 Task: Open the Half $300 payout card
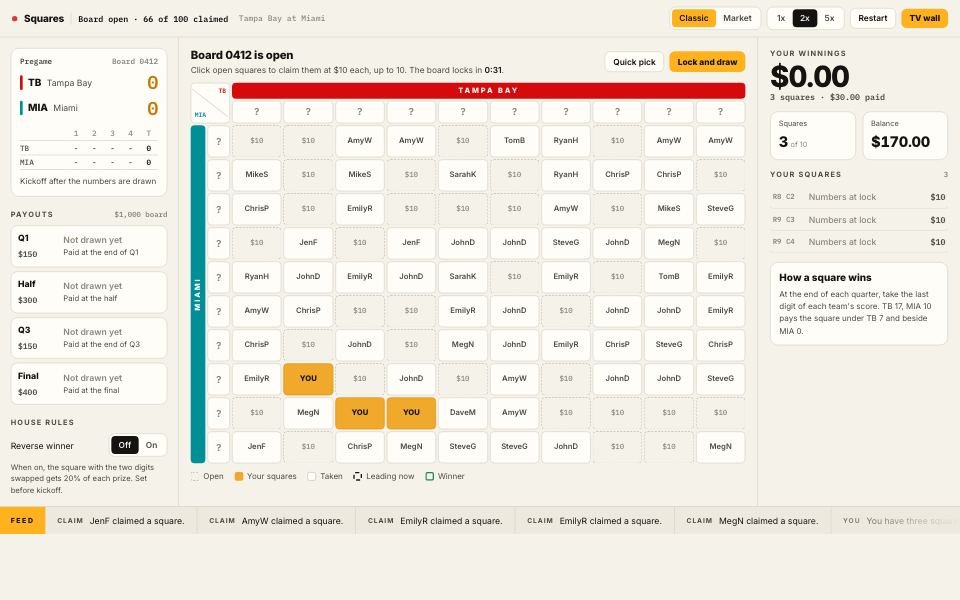pyautogui.click(x=89, y=292)
